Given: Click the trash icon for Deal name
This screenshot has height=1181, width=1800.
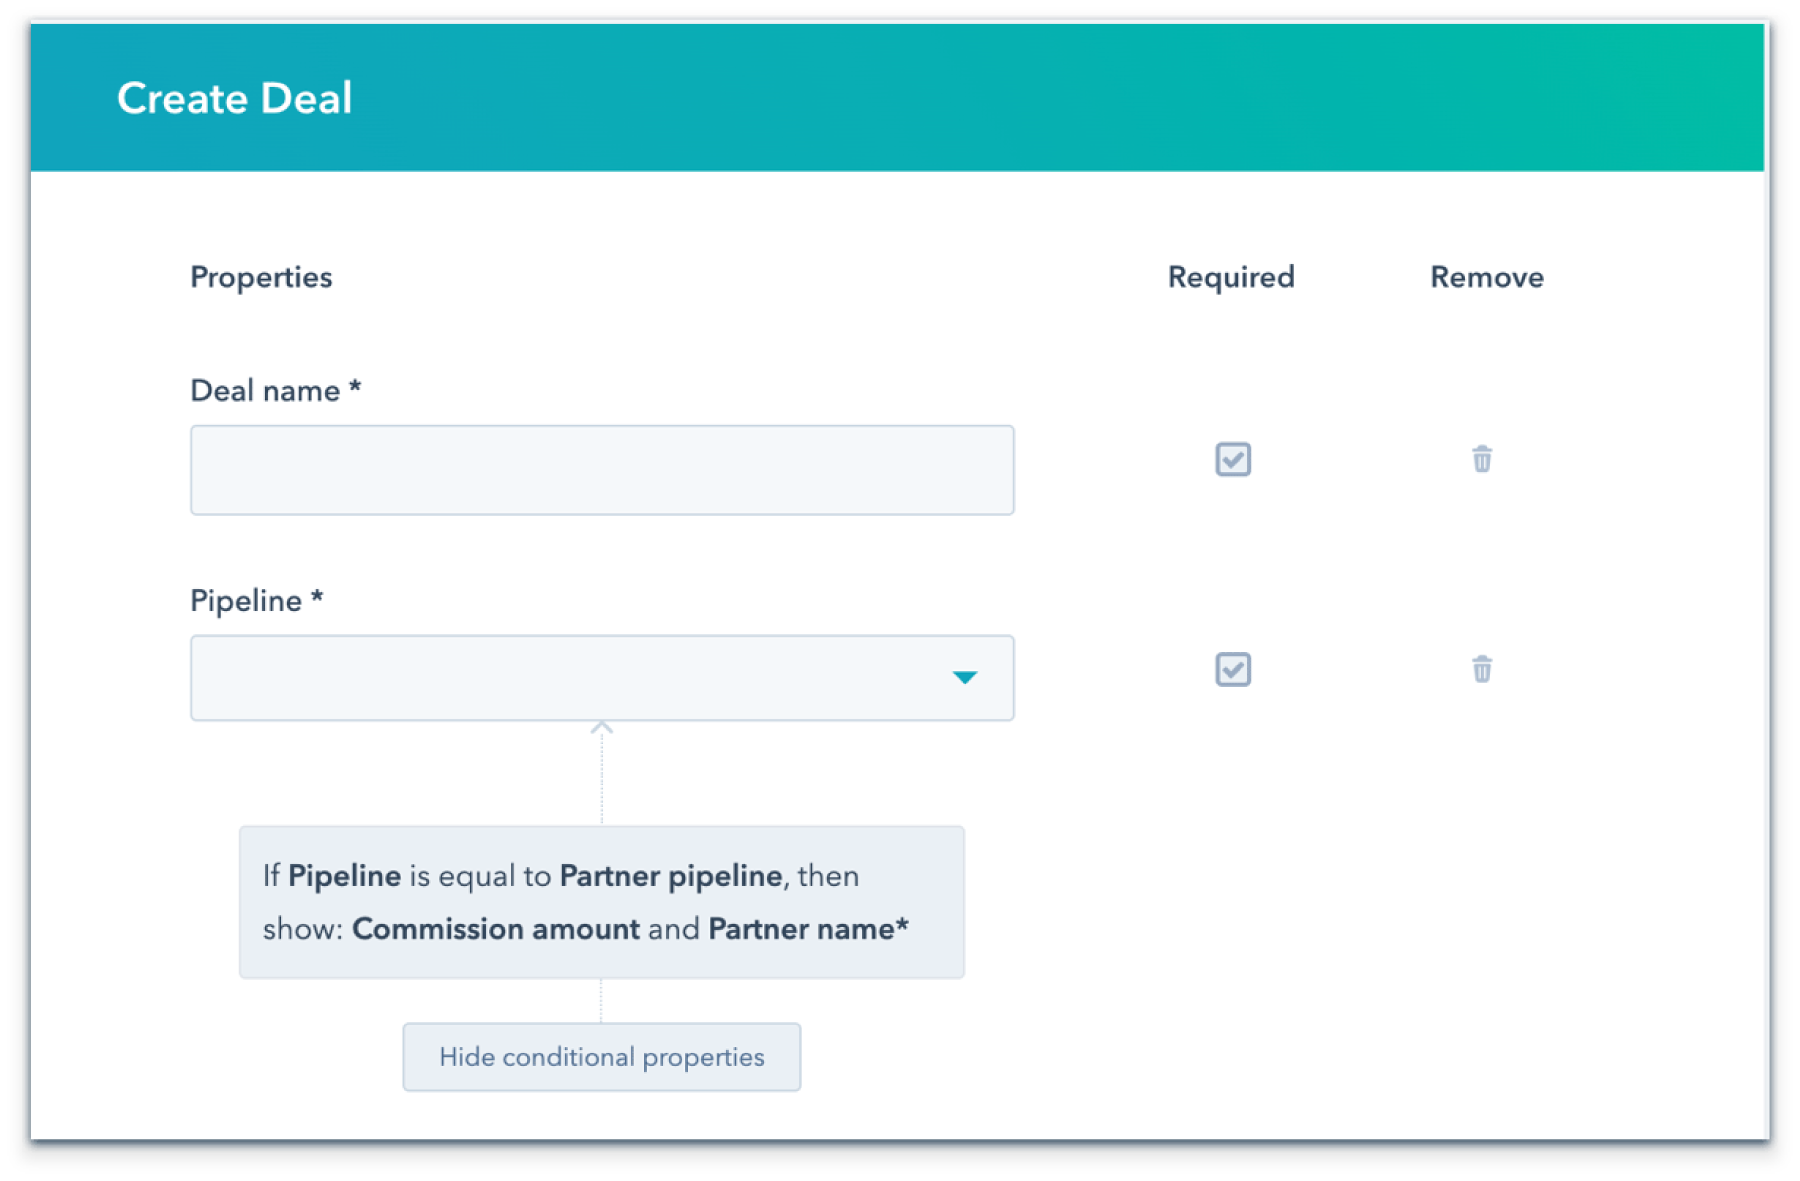Looking at the screenshot, I should click(1481, 459).
